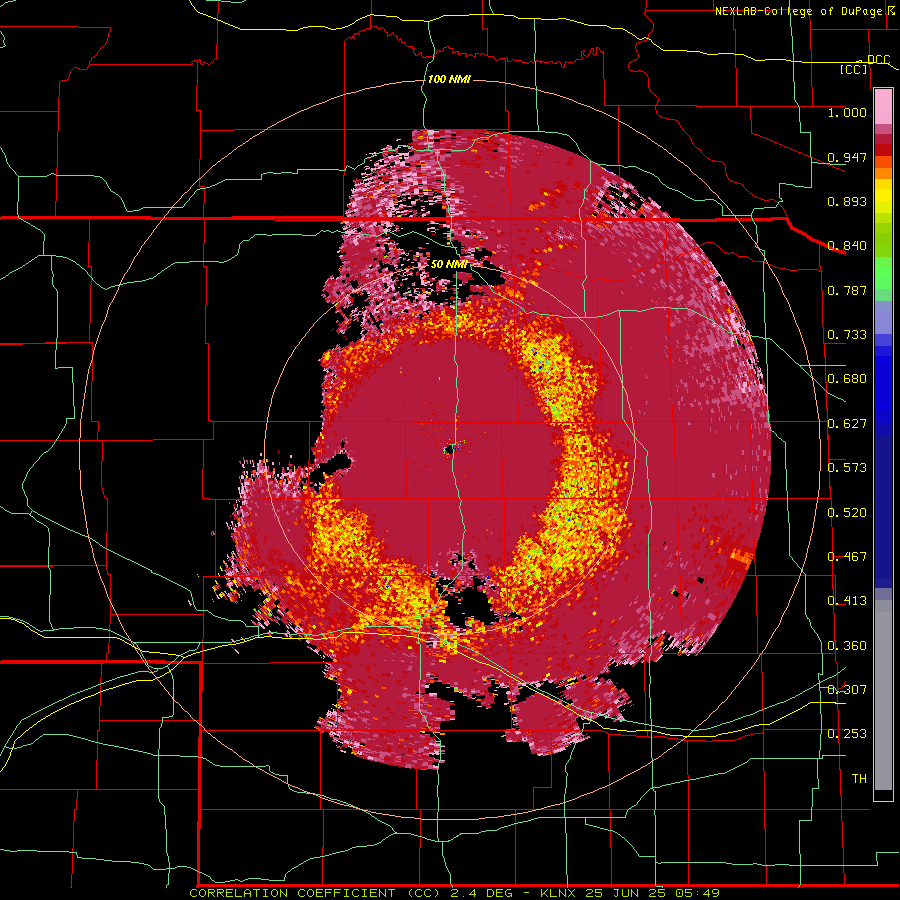
Task: Click the "CORRELATION COEFFICIENT (CC)" caption text
Action: coord(315,893)
